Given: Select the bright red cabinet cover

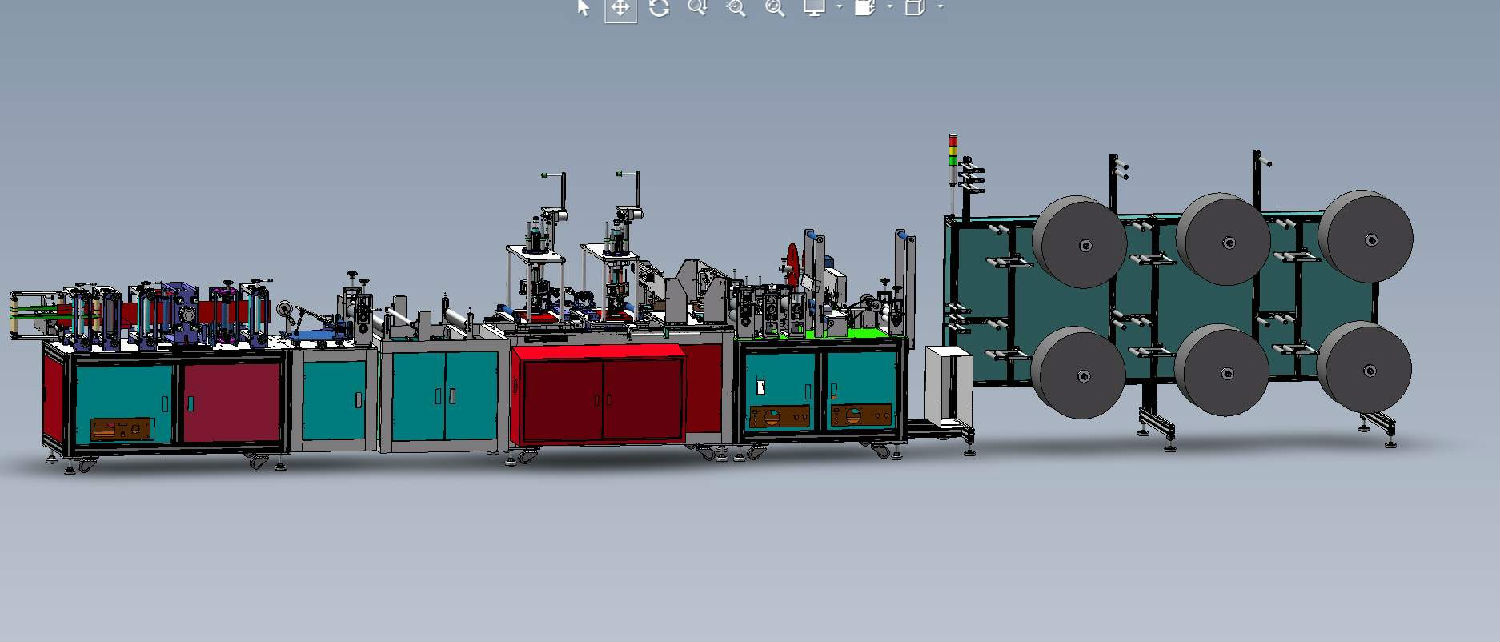Looking at the screenshot, I should pos(598,394).
